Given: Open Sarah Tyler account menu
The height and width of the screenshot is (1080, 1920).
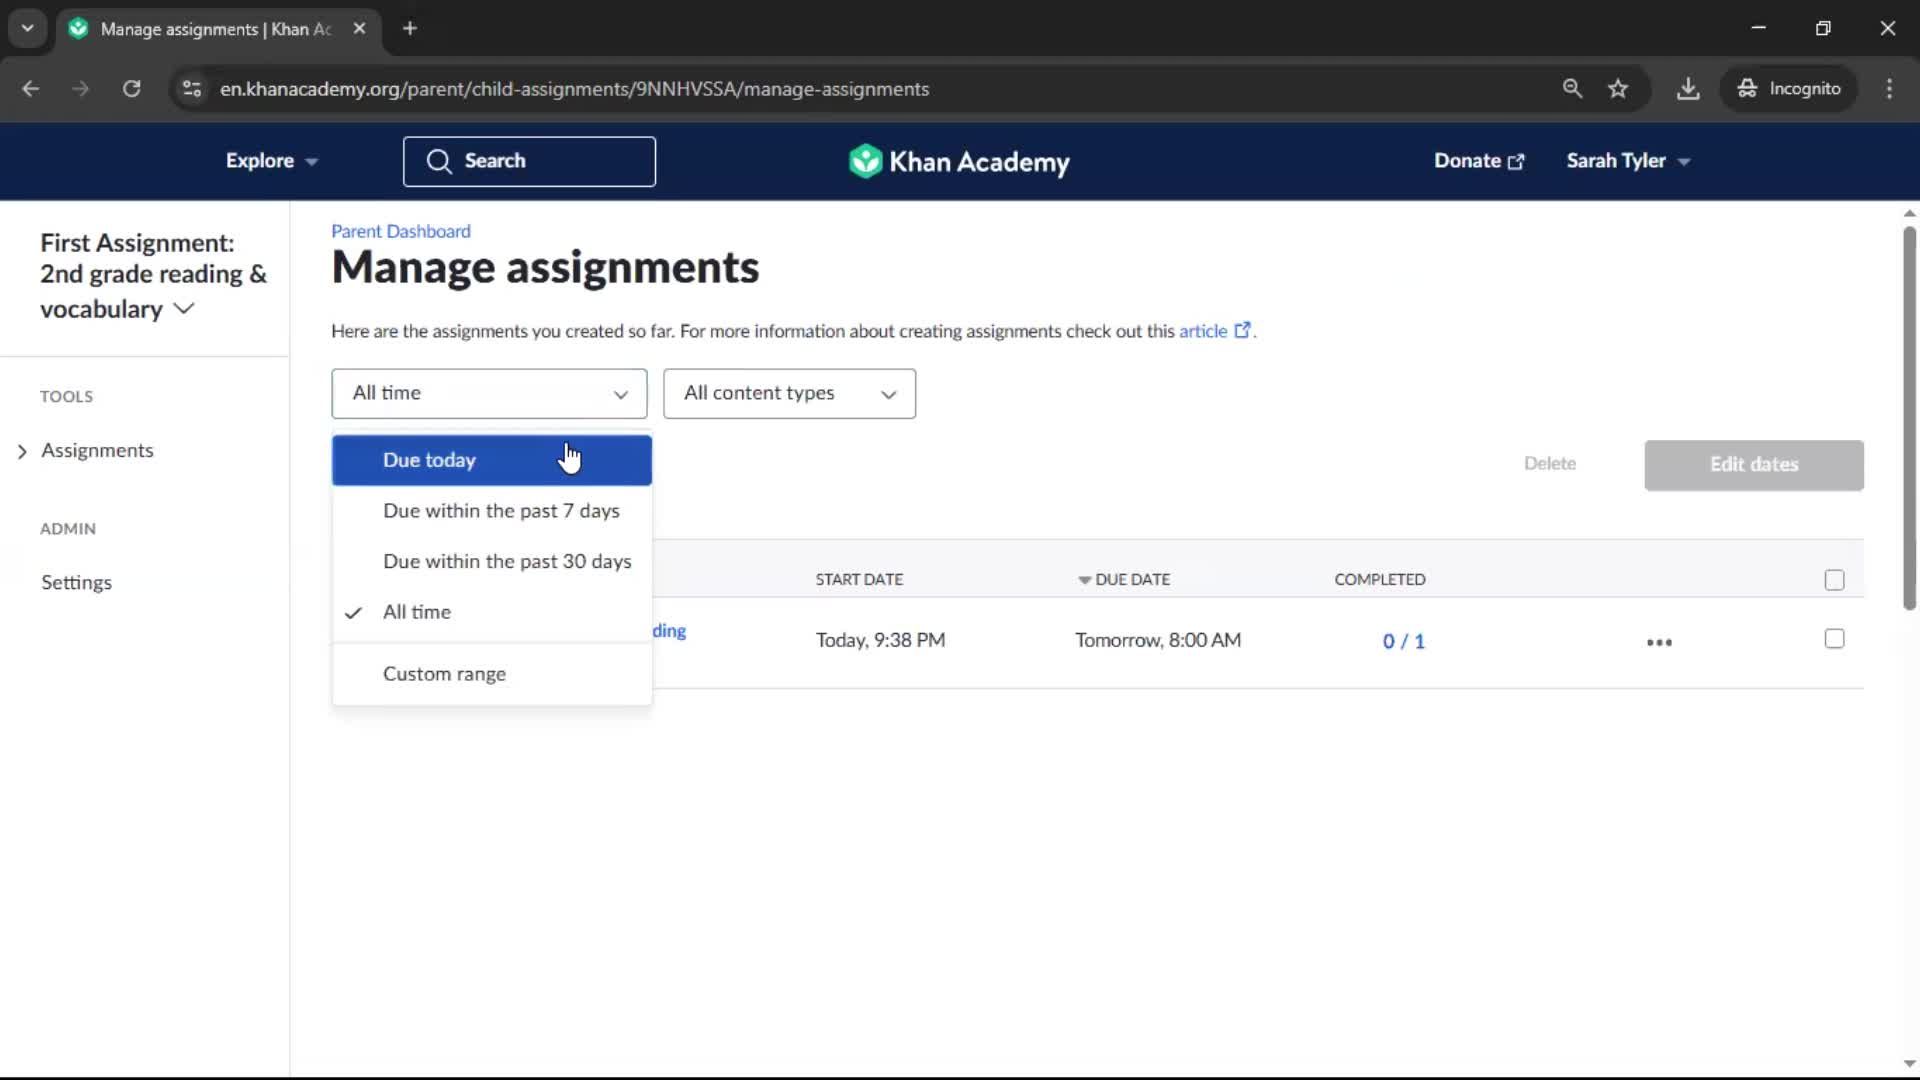Looking at the screenshot, I should [x=1628, y=161].
